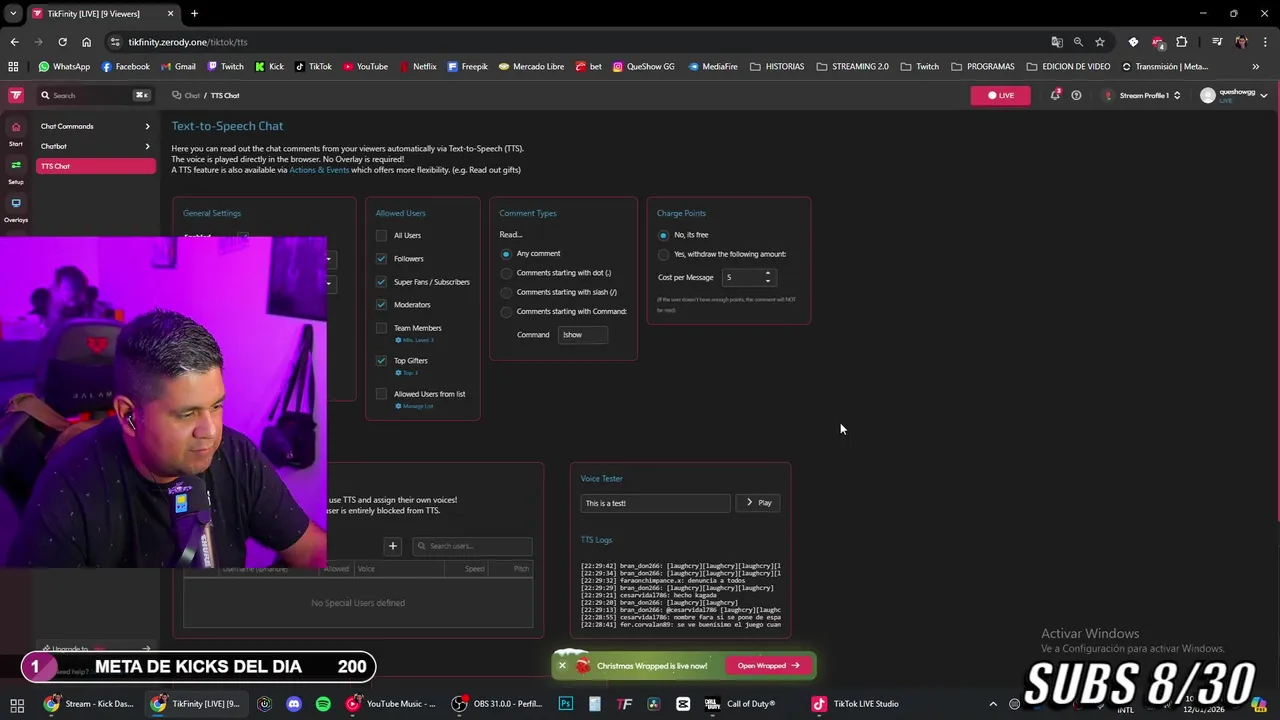Switch to OBS in taskbar
Viewport: 1280px width, 720px height.
tap(497, 704)
